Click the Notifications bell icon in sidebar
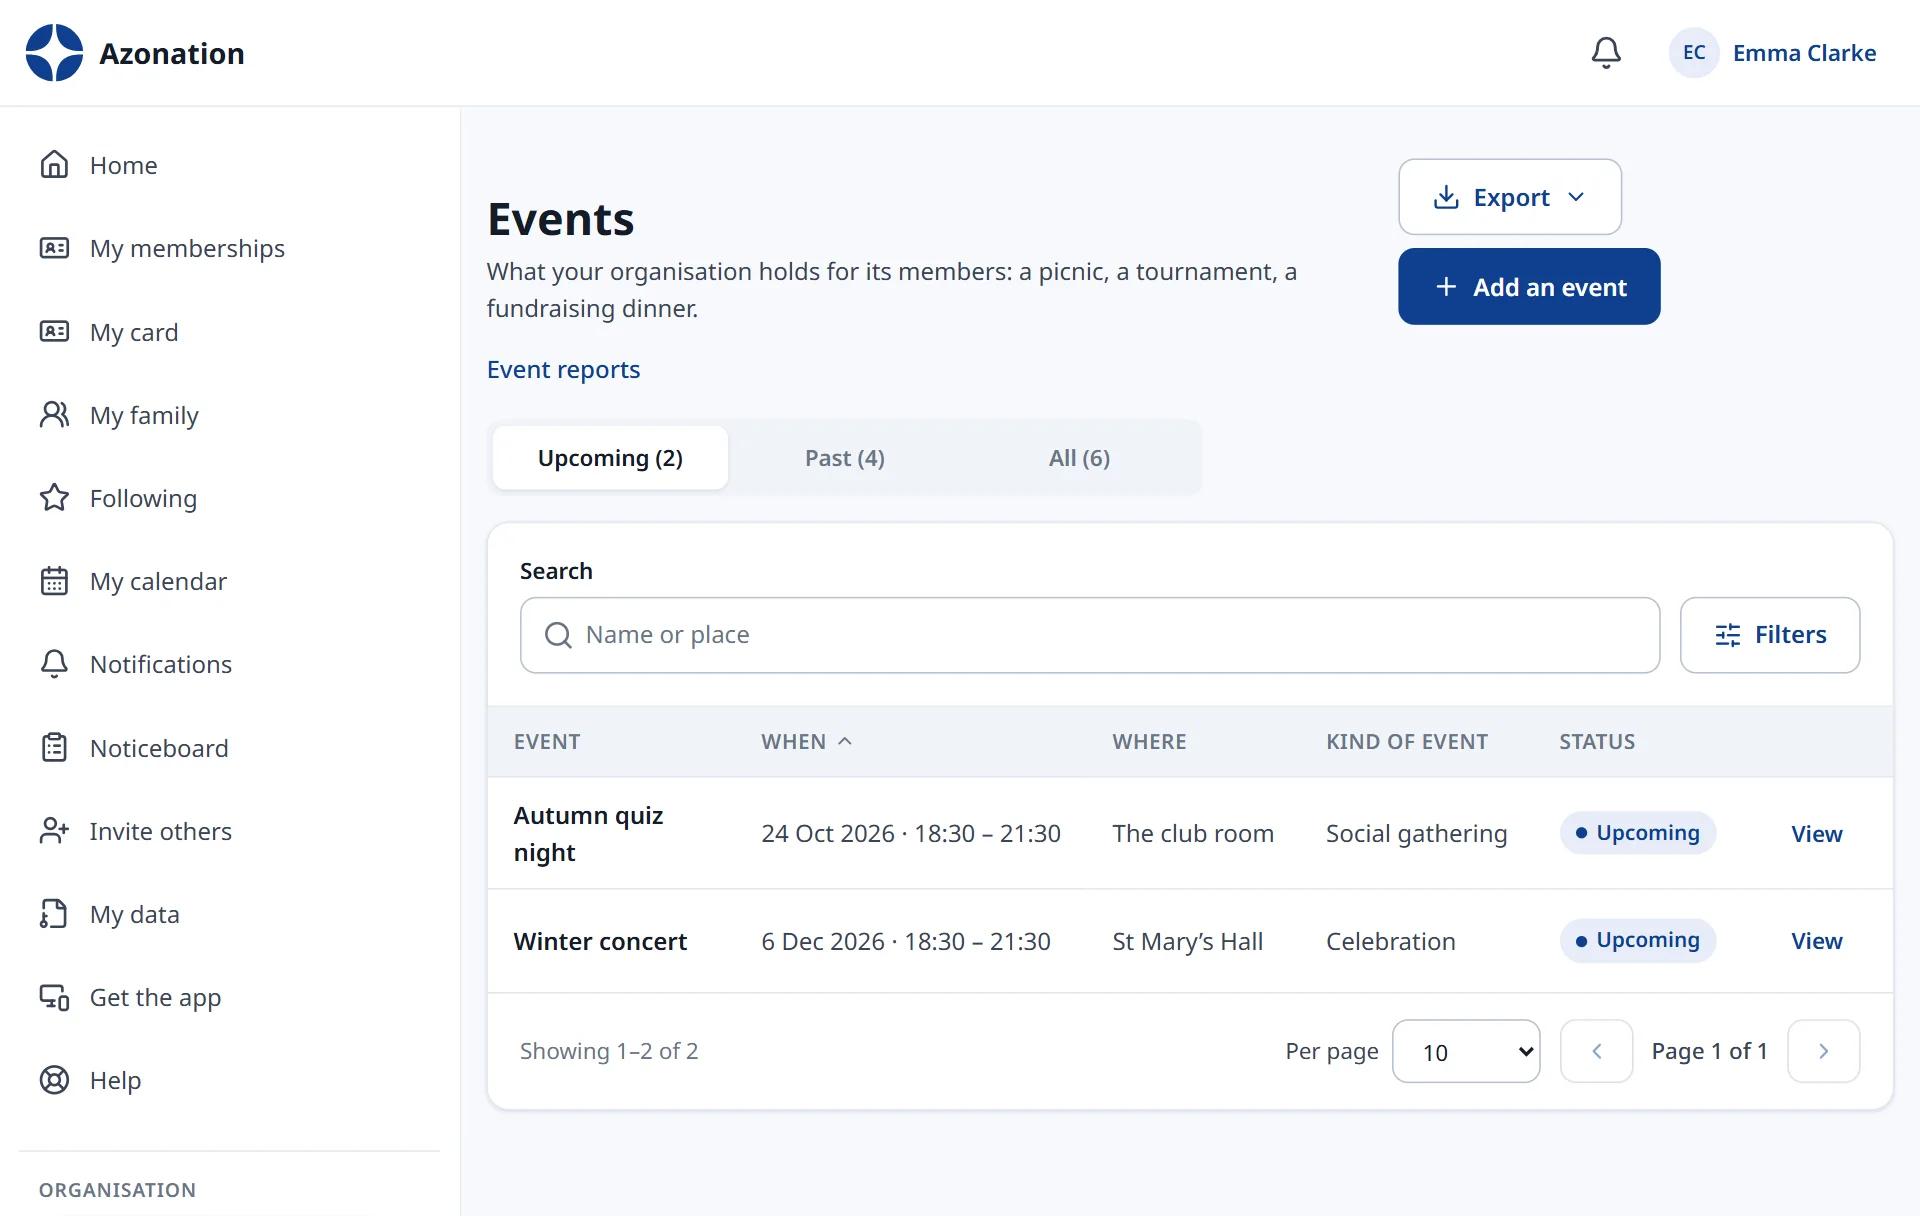This screenshot has width=1920, height=1216. point(54,664)
